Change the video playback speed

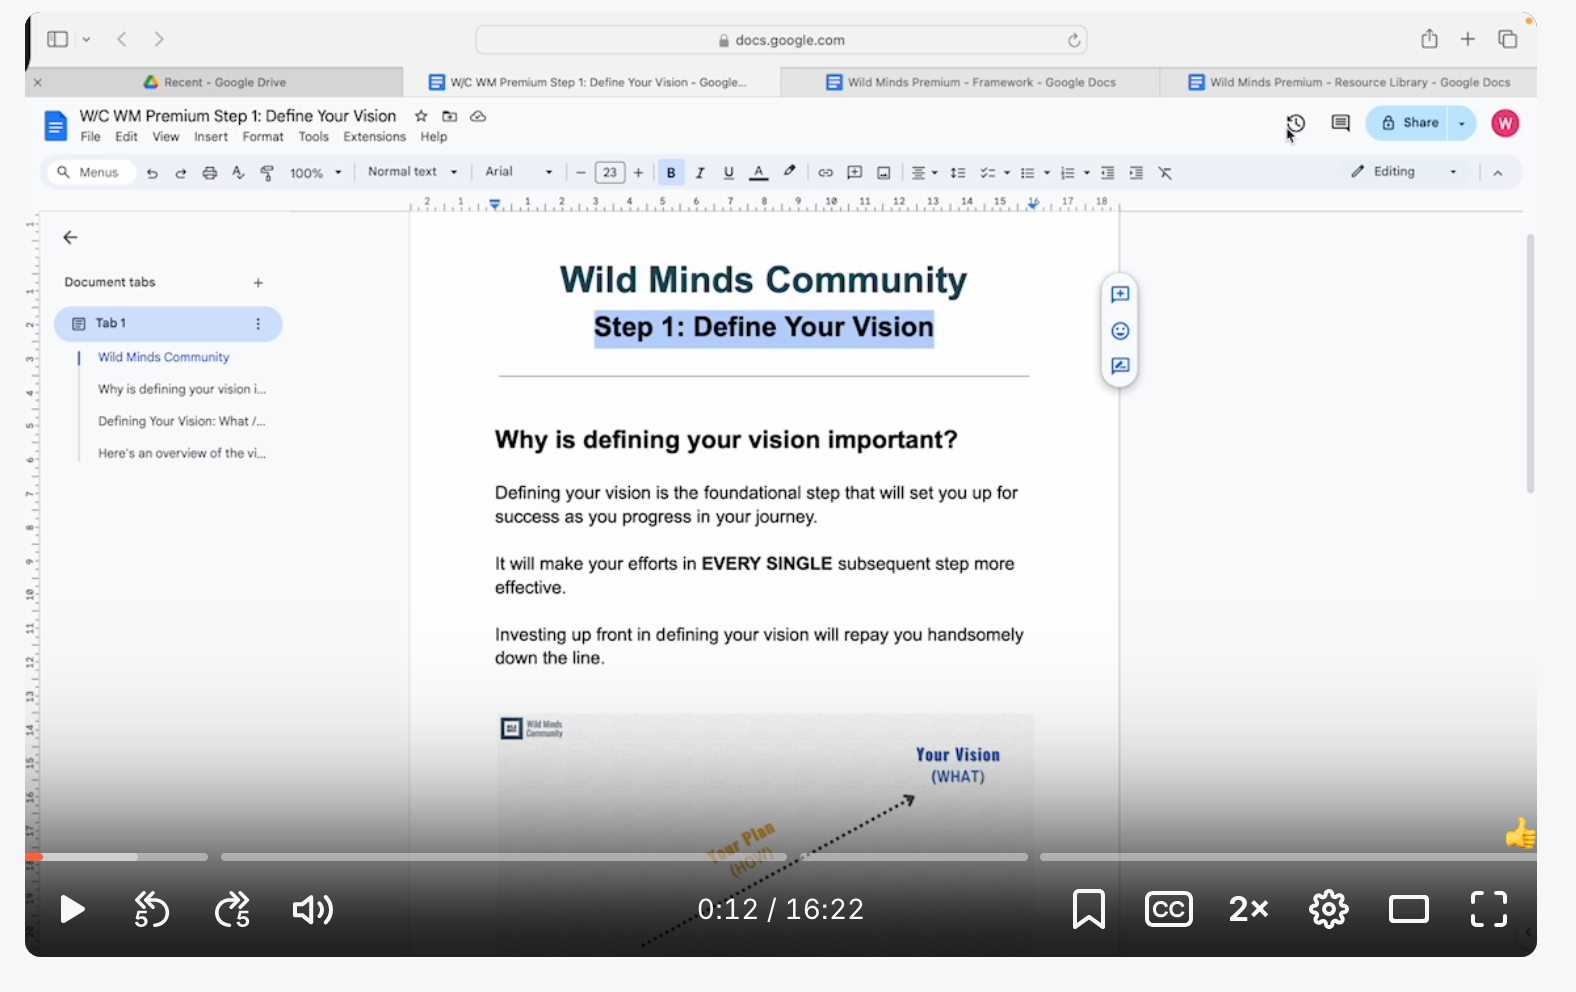pyautogui.click(x=1249, y=909)
